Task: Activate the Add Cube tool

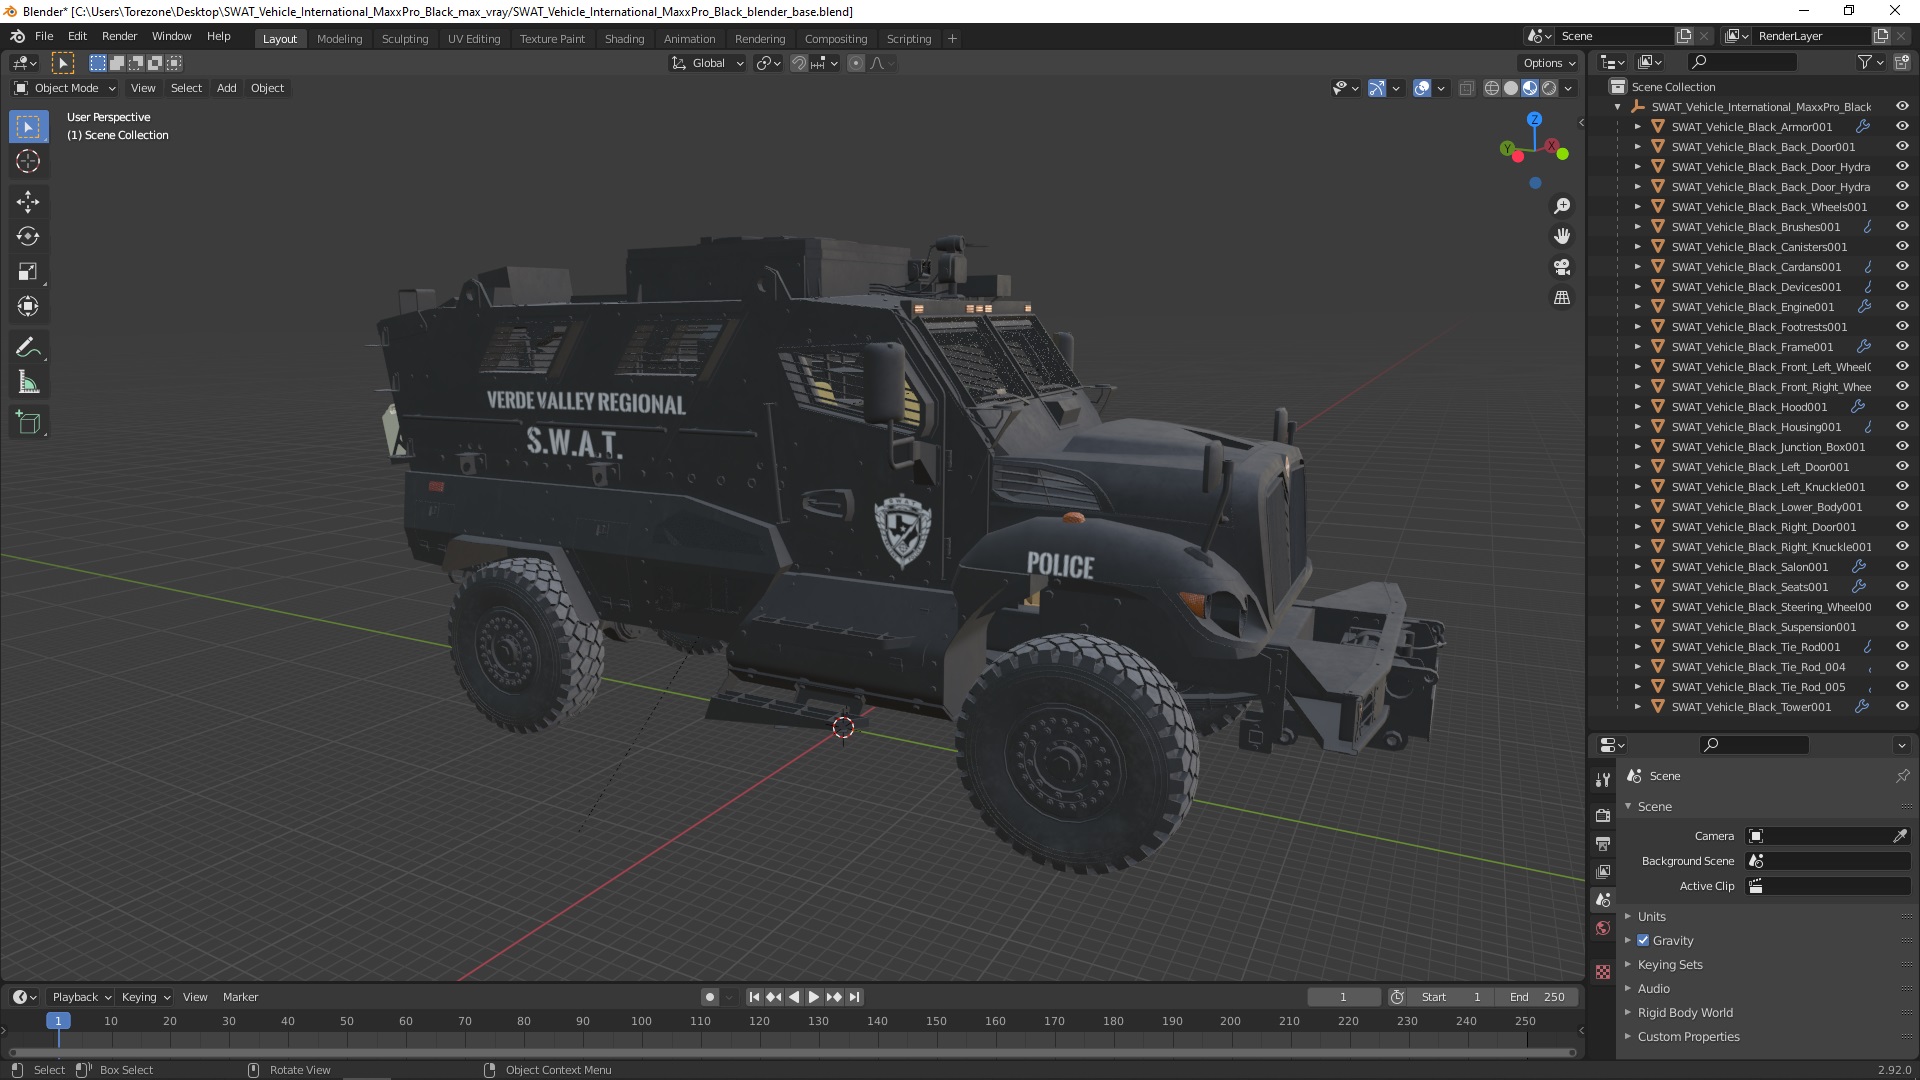Action: click(28, 423)
